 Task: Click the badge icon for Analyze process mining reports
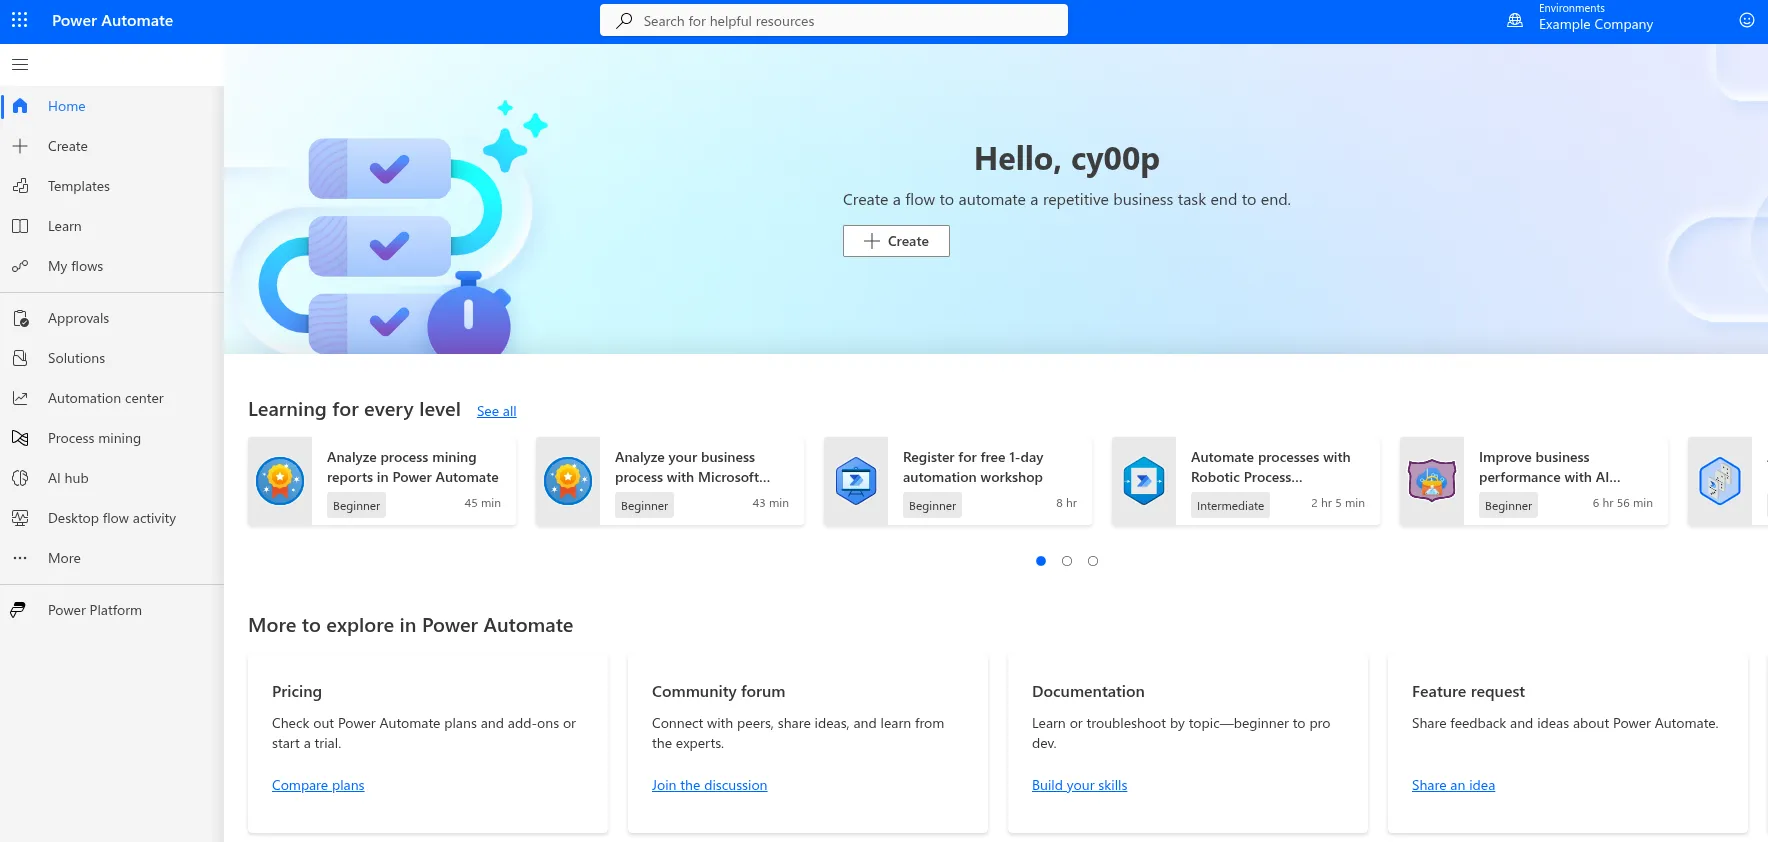tap(280, 481)
